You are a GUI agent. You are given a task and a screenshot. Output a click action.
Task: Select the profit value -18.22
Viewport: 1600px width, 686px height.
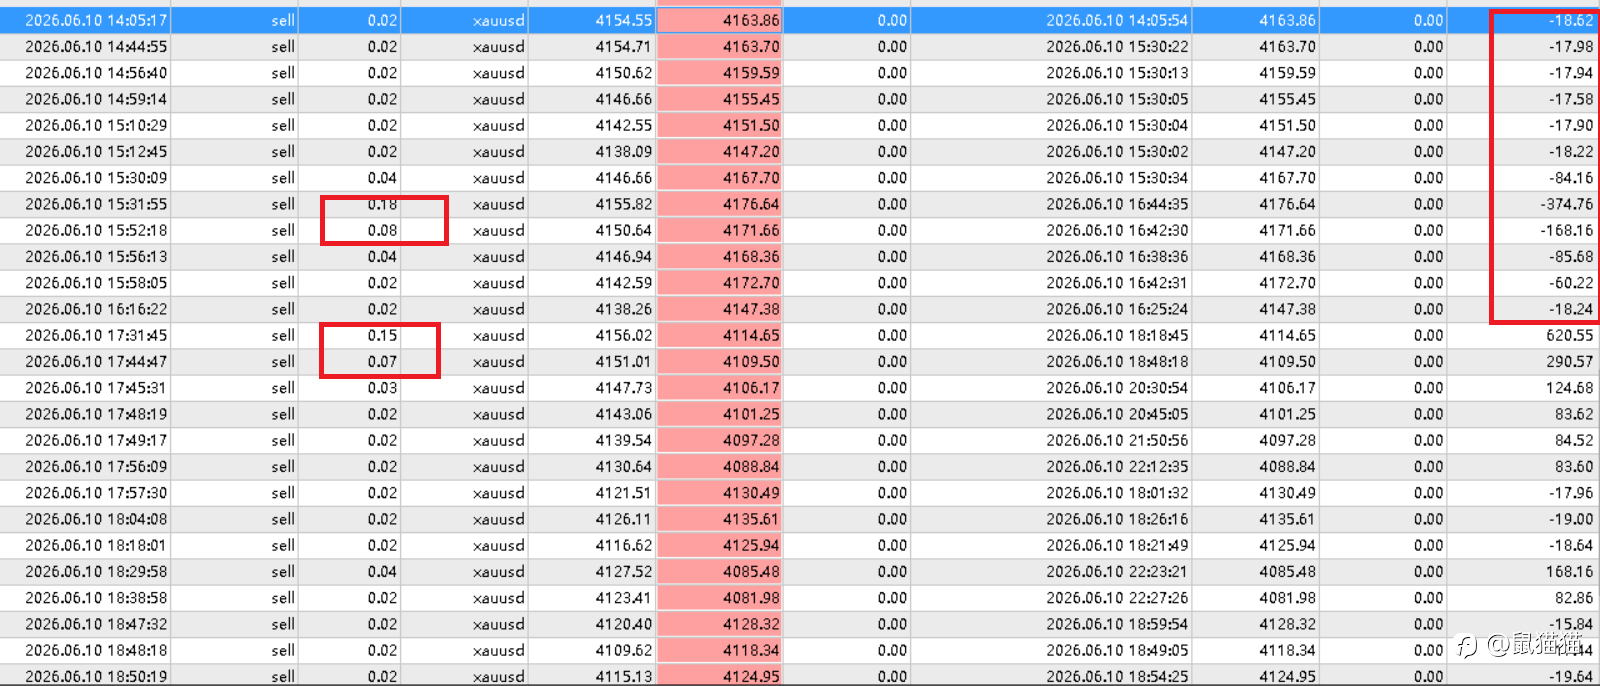[x=1571, y=151]
